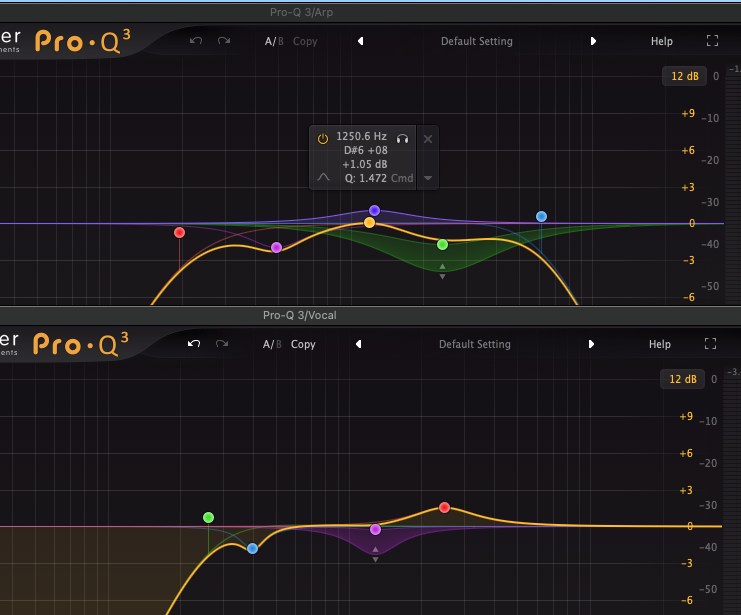The image size is (741, 615).
Task: Select the red band node in Arp EQ
Action: pos(179,233)
